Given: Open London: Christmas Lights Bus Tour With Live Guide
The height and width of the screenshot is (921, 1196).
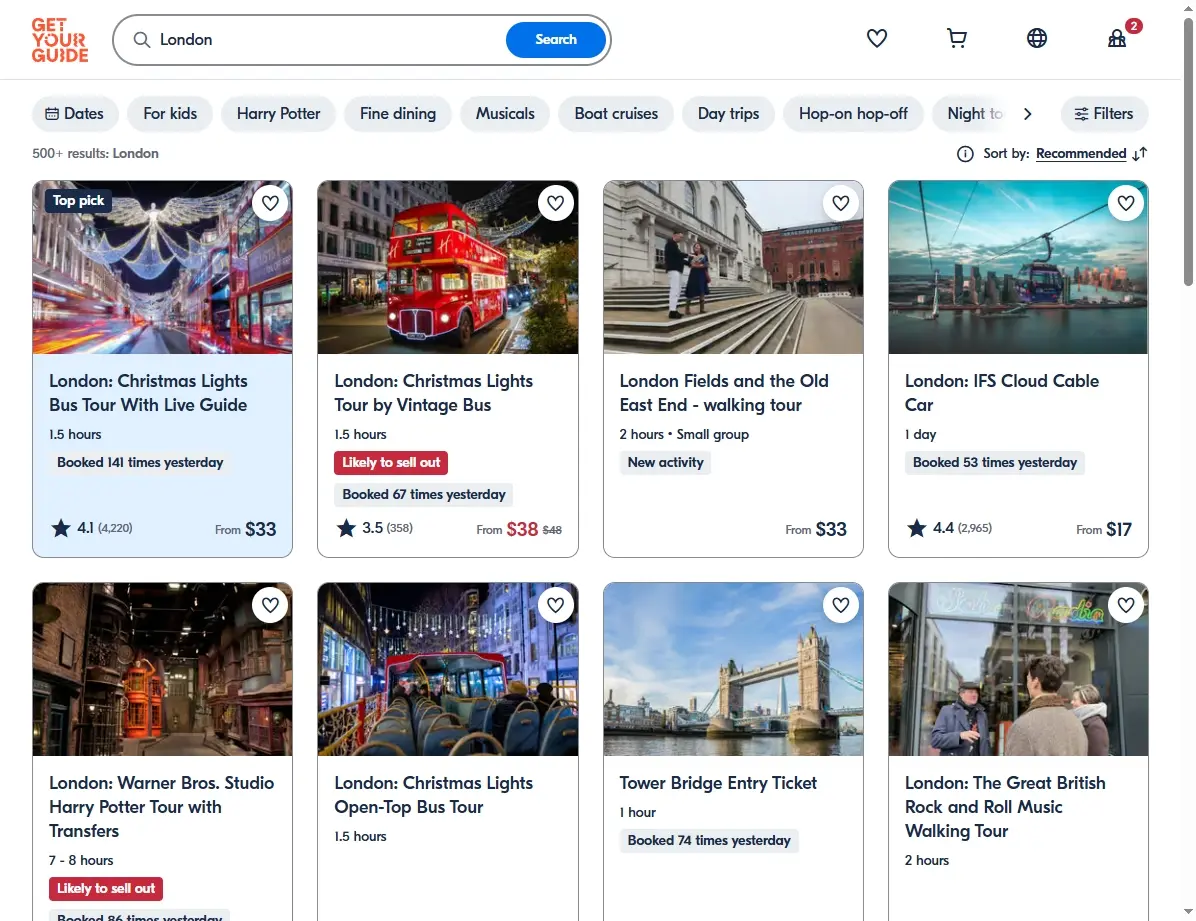Looking at the screenshot, I should pos(148,393).
